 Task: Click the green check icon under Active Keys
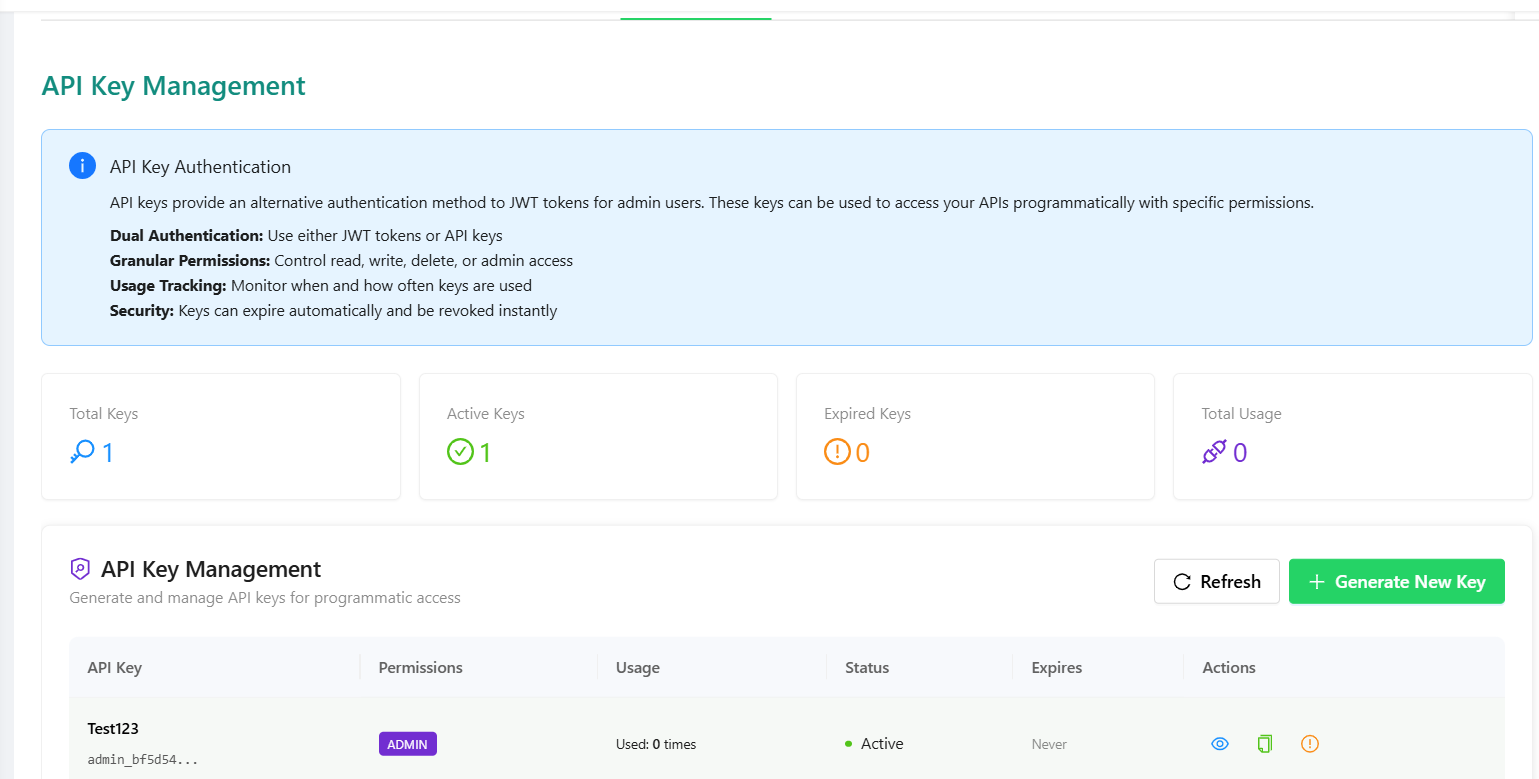coord(461,451)
